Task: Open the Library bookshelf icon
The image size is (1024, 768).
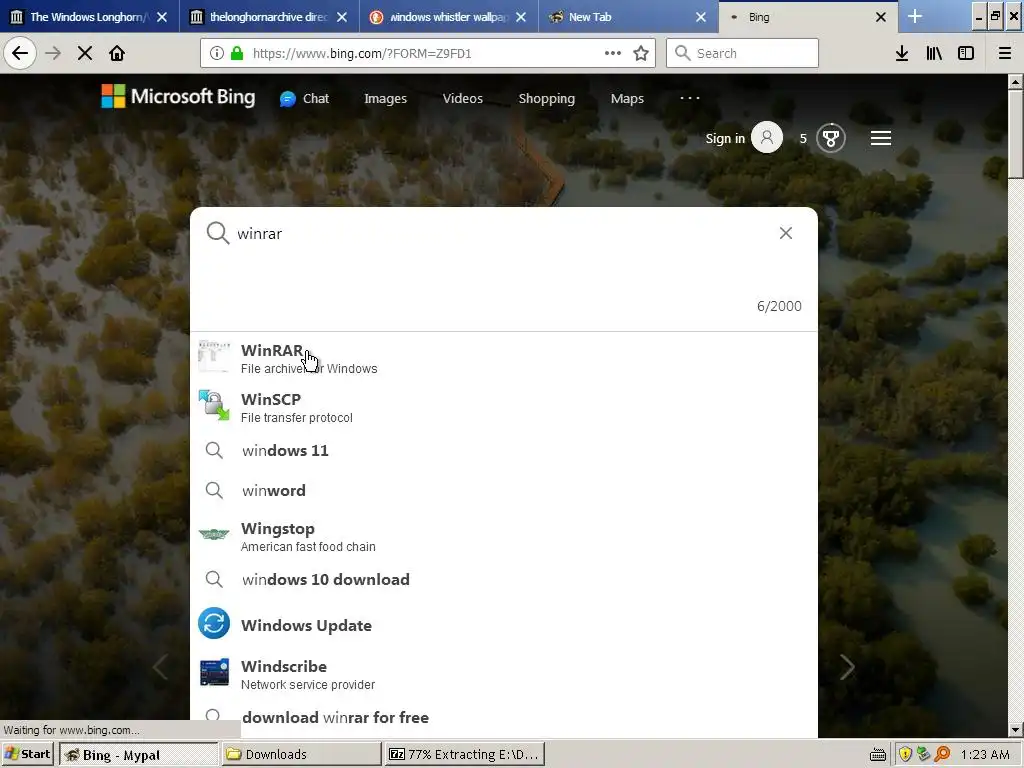Action: 934,54
